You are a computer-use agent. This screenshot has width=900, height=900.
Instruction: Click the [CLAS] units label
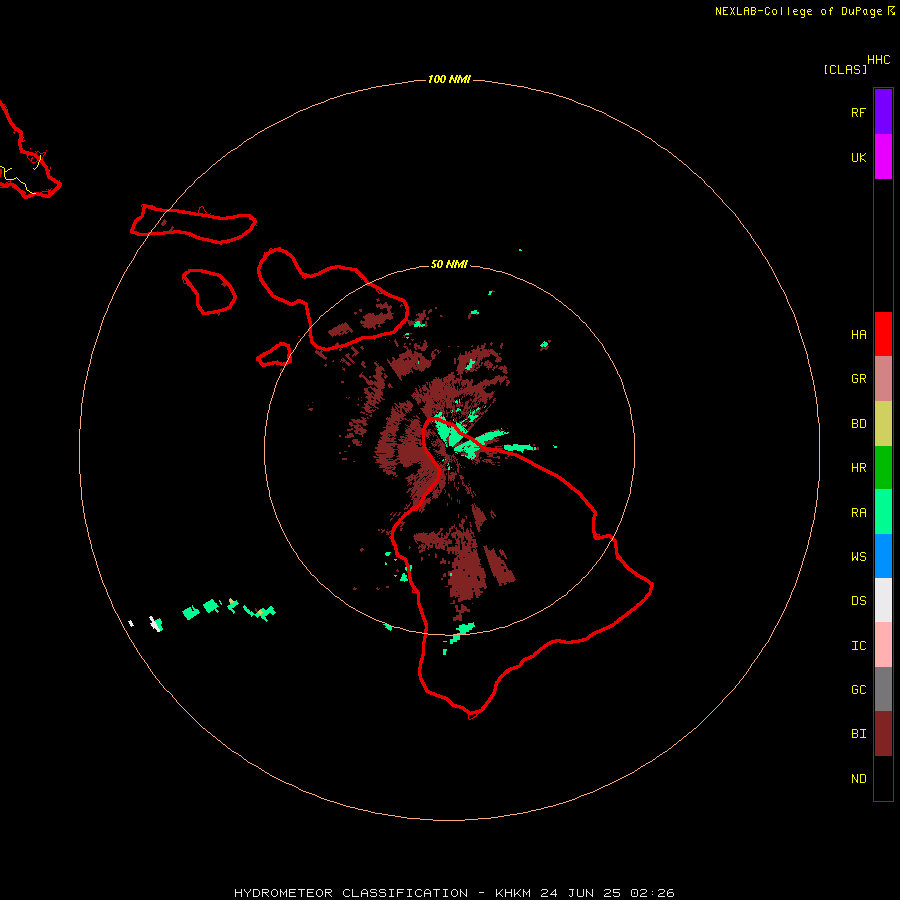pyautogui.click(x=845, y=69)
